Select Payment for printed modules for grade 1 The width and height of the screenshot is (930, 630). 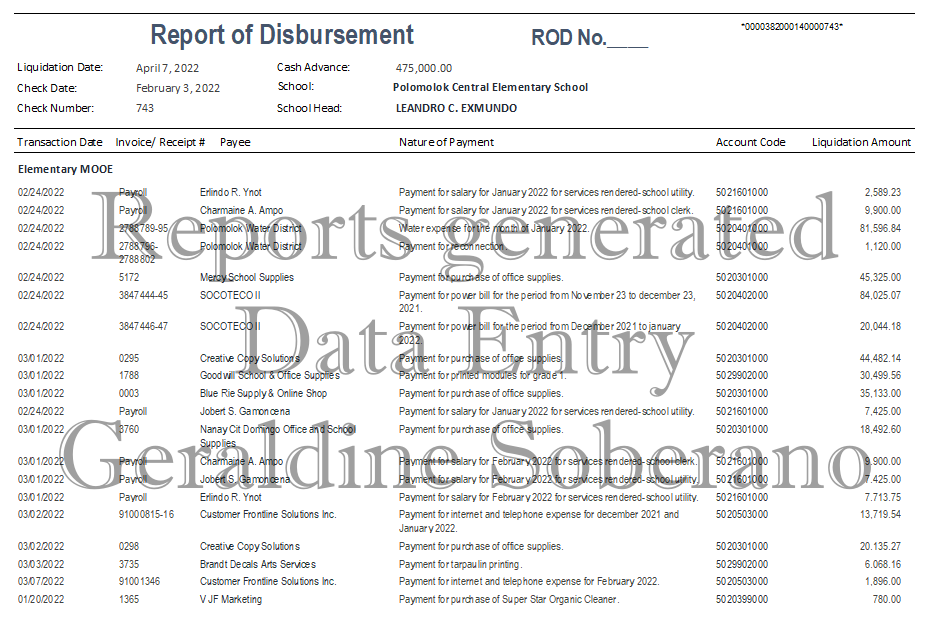[x=483, y=376]
